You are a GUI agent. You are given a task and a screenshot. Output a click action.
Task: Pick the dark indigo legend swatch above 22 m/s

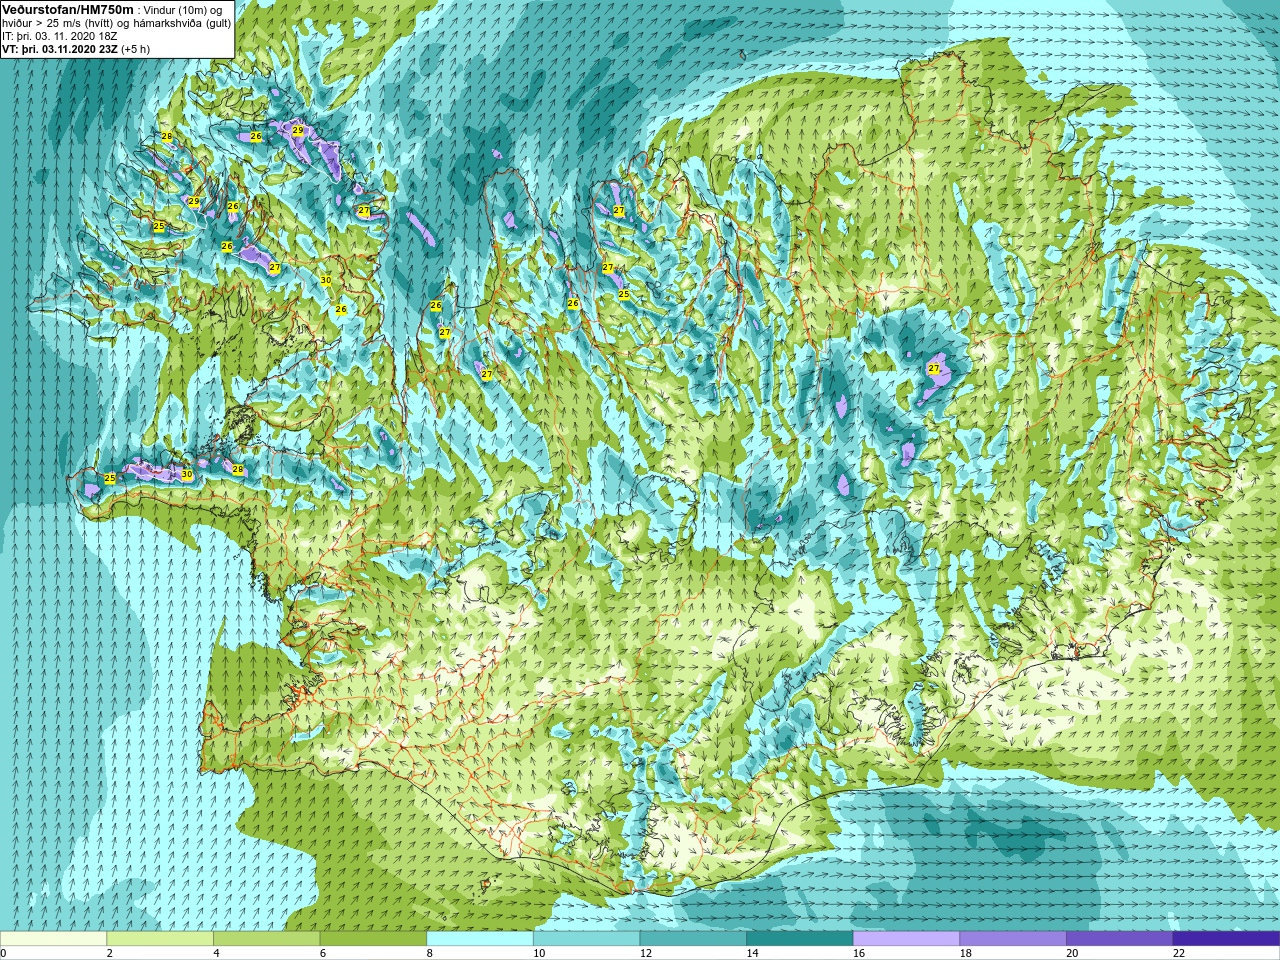click(x=1227, y=939)
